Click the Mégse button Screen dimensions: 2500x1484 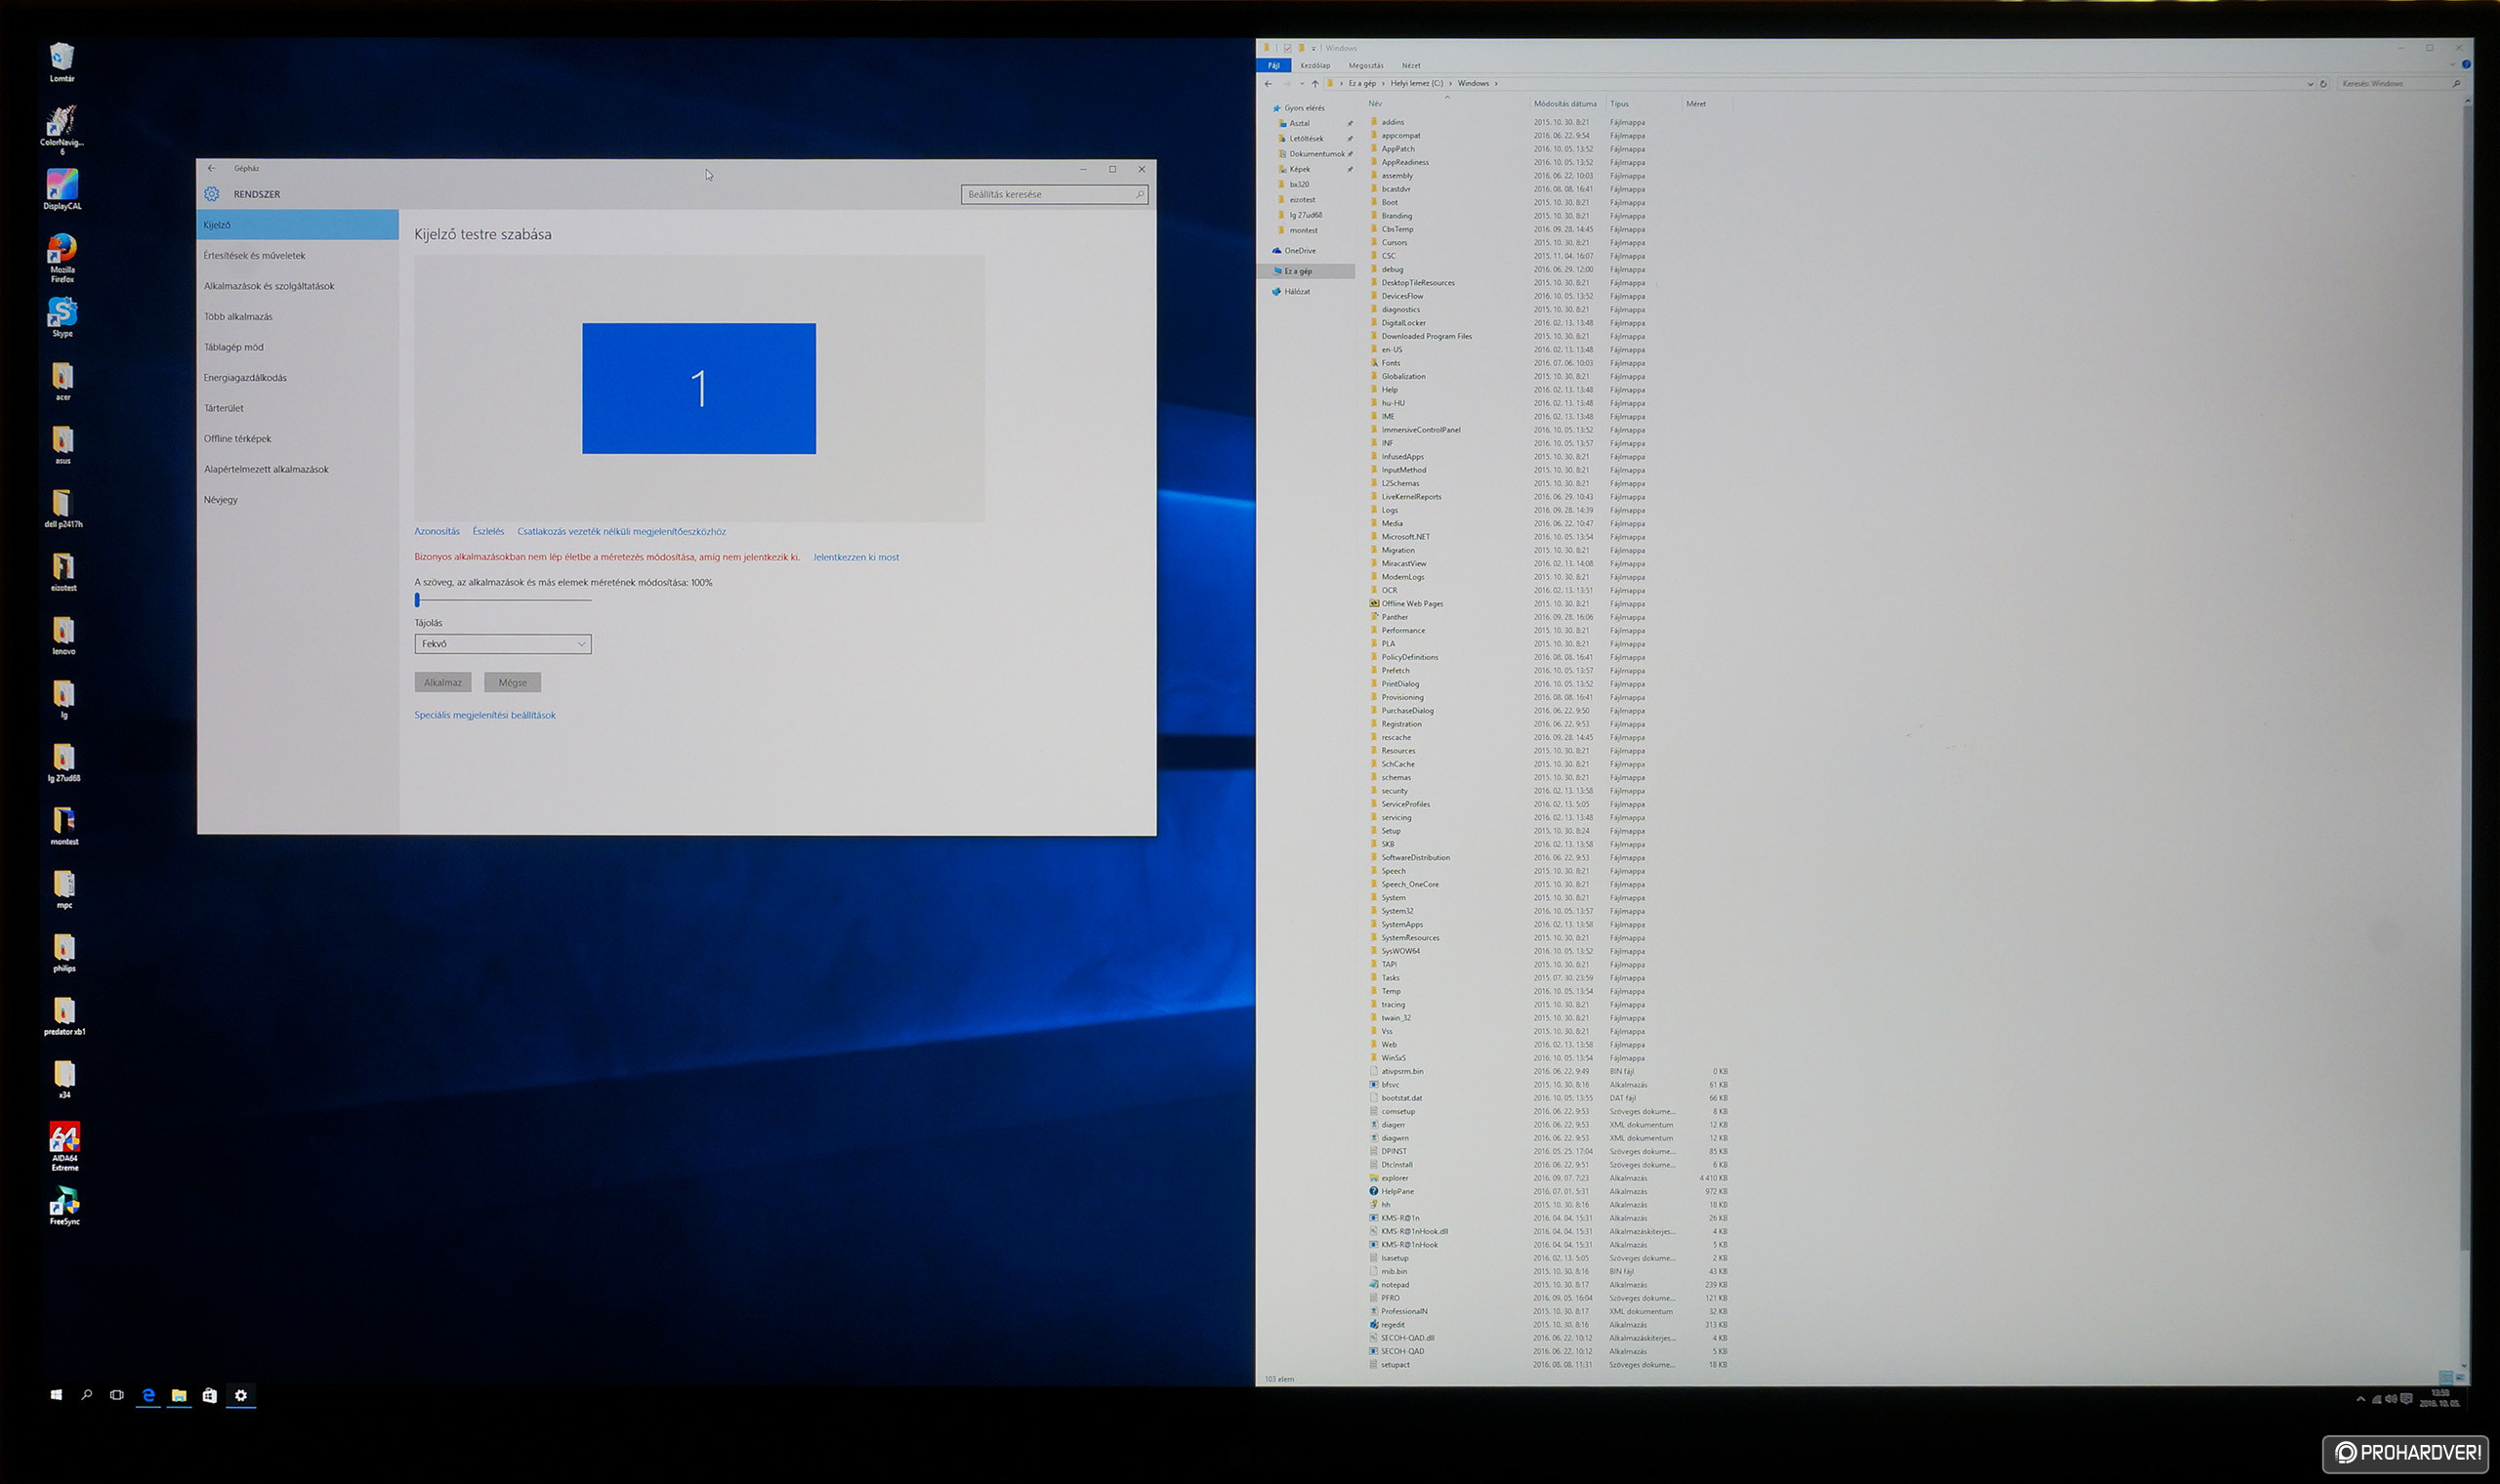coord(513,682)
